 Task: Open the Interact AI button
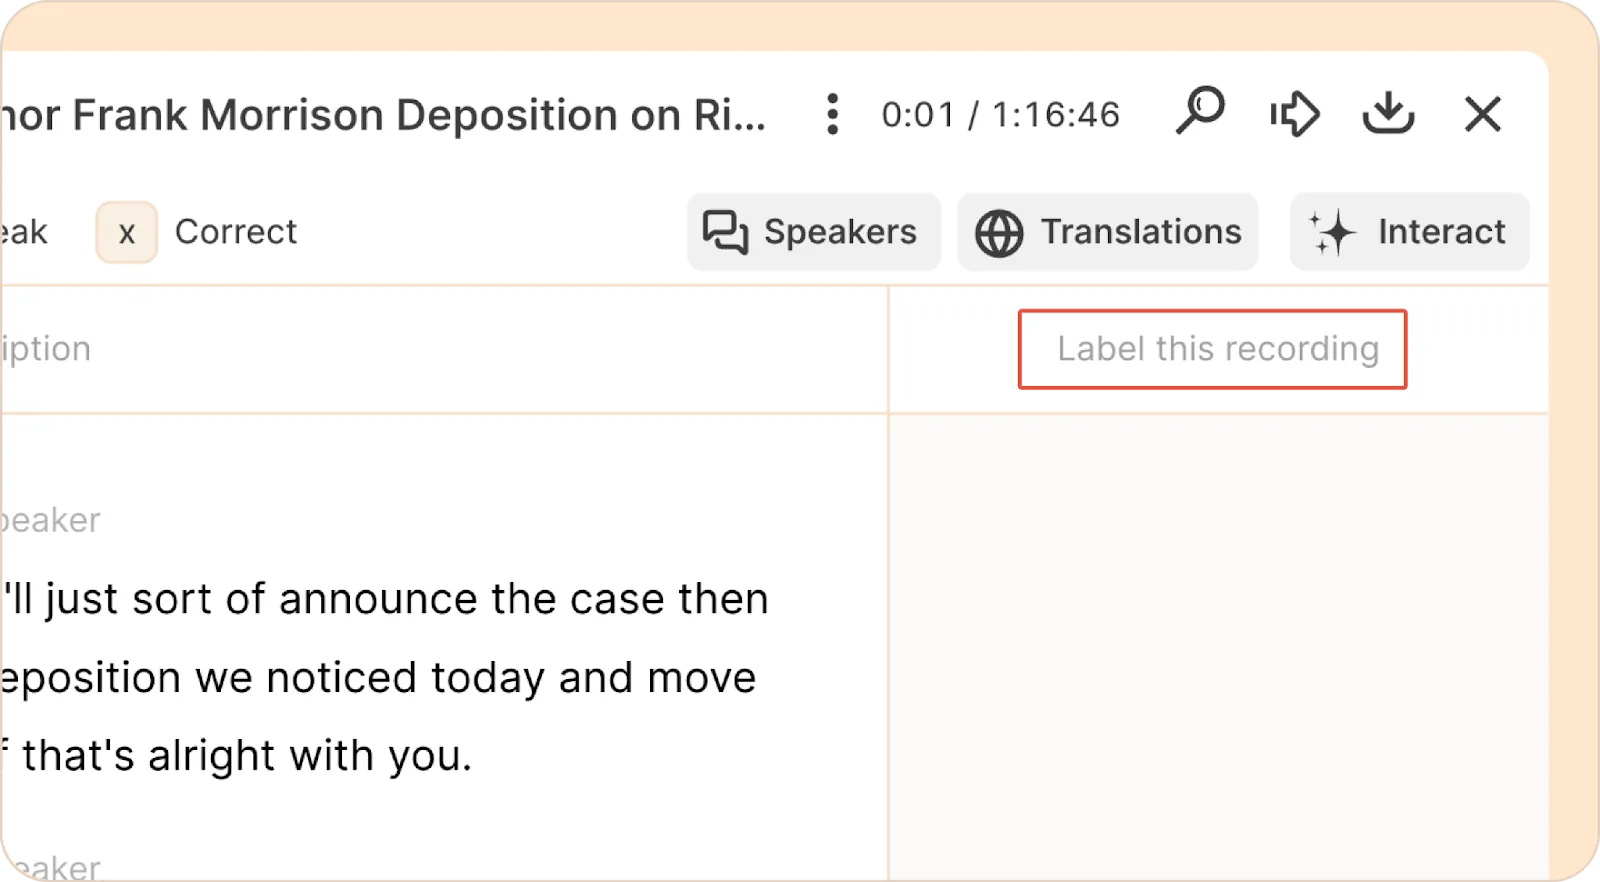pos(1409,232)
